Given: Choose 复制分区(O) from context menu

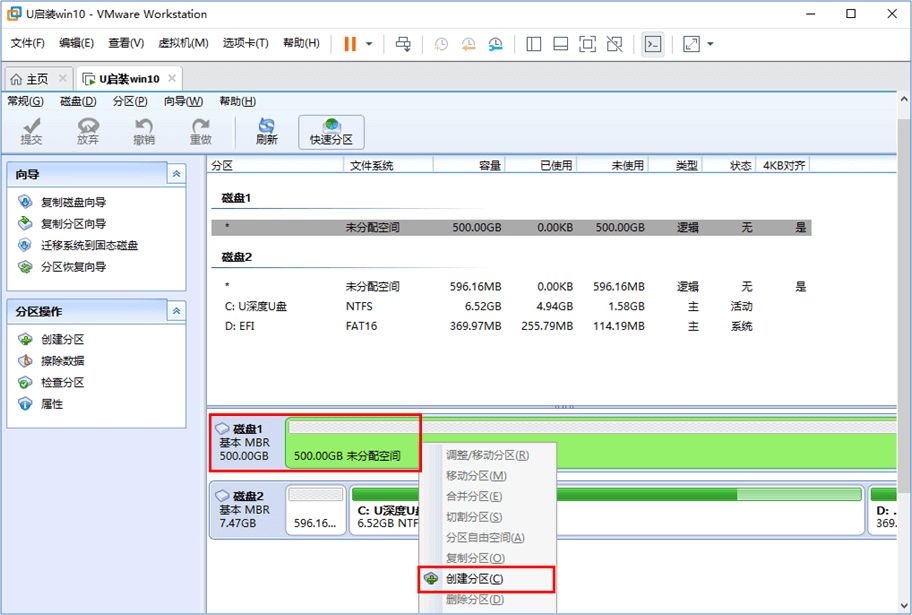Looking at the screenshot, I should pyautogui.click(x=486, y=558).
